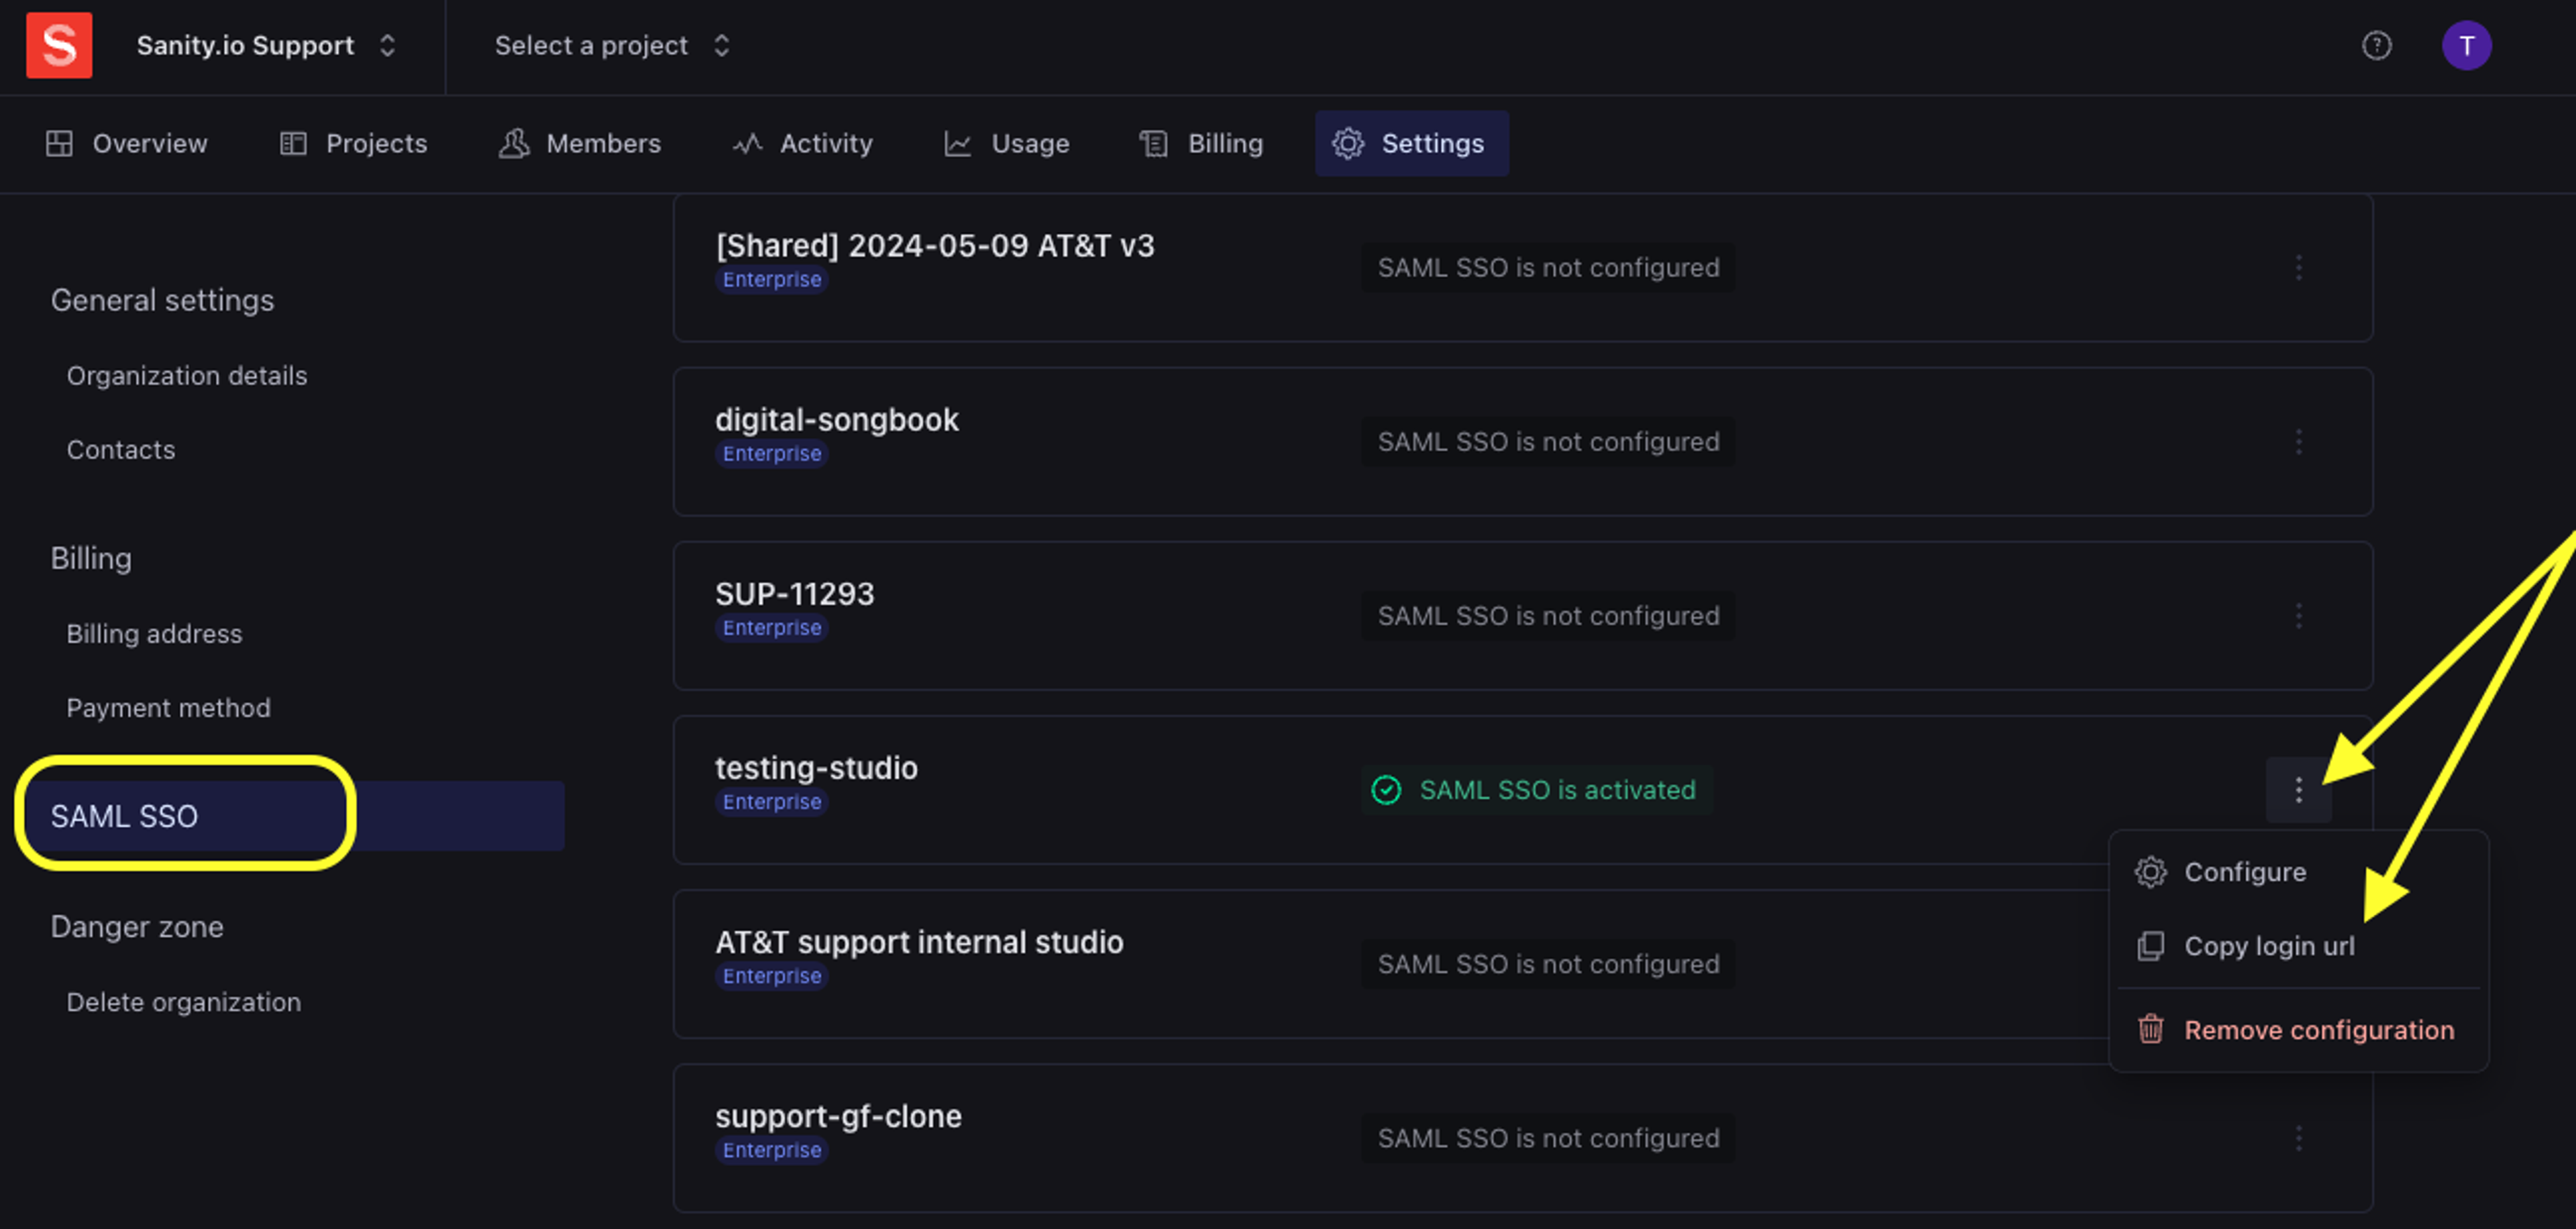The height and width of the screenshot is (1229, 2576).
Task: Click the SAML SSO is activated badge
Action: [1536, 790]
